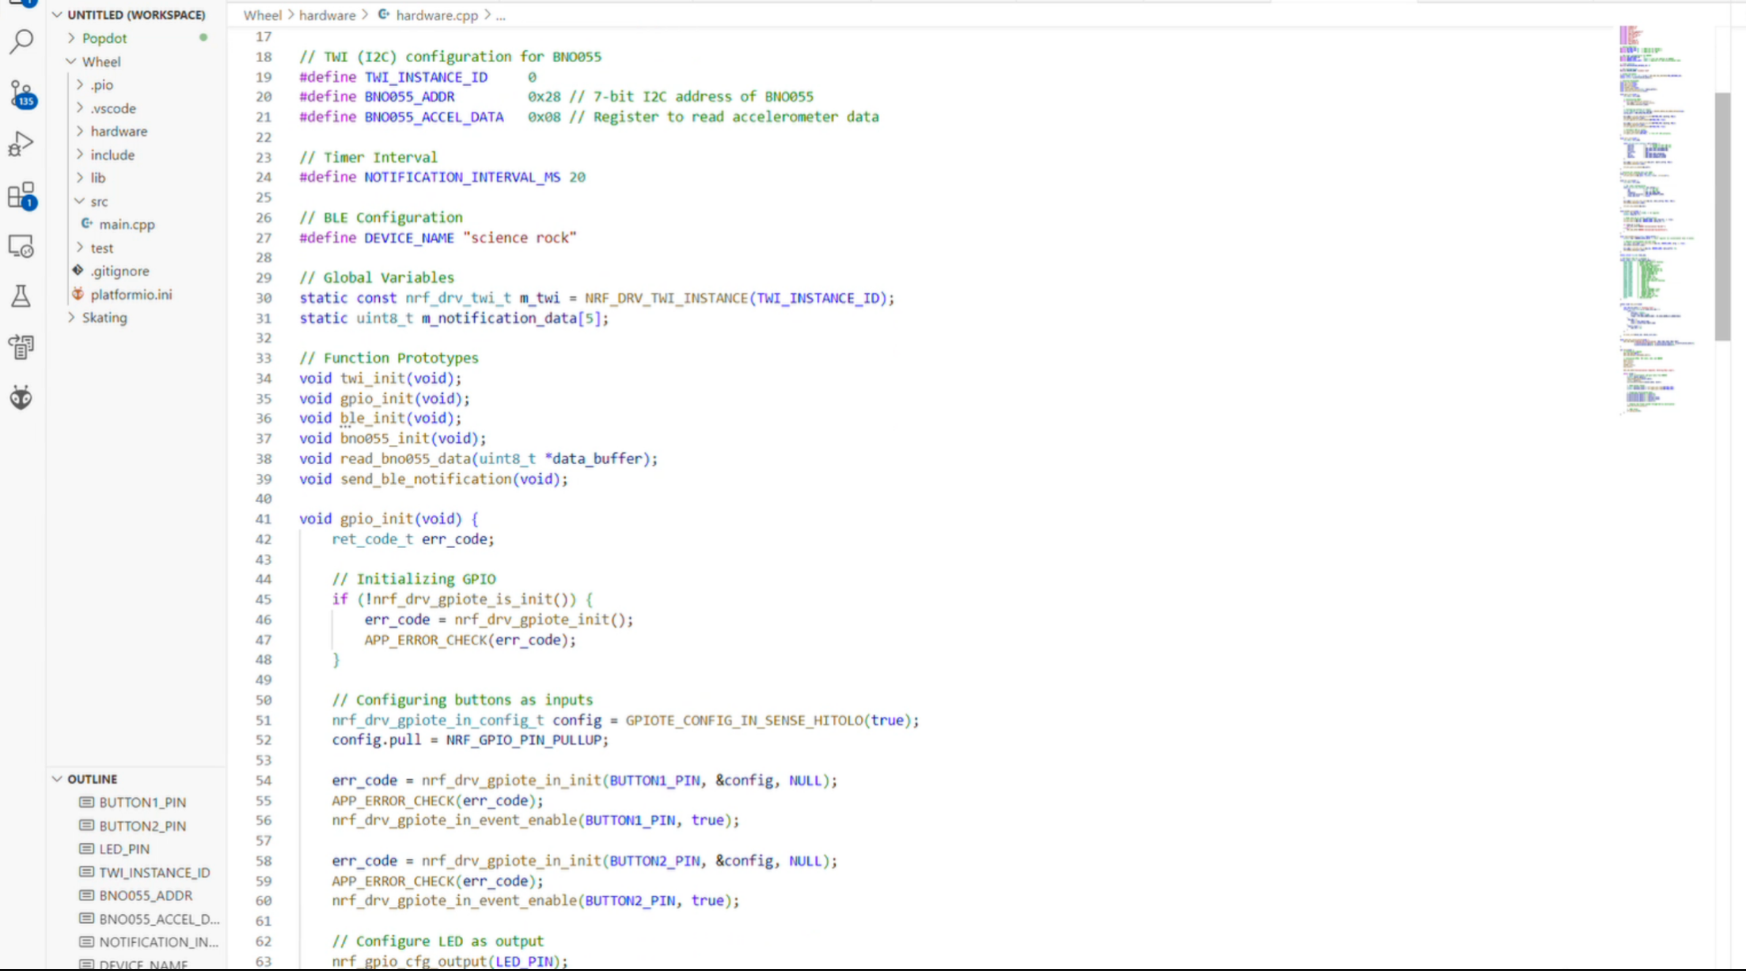1746x971 pixels.
Task: Click NOTIFICATION_INTERVAL_MS on line 24
Action: coord(462,177)
